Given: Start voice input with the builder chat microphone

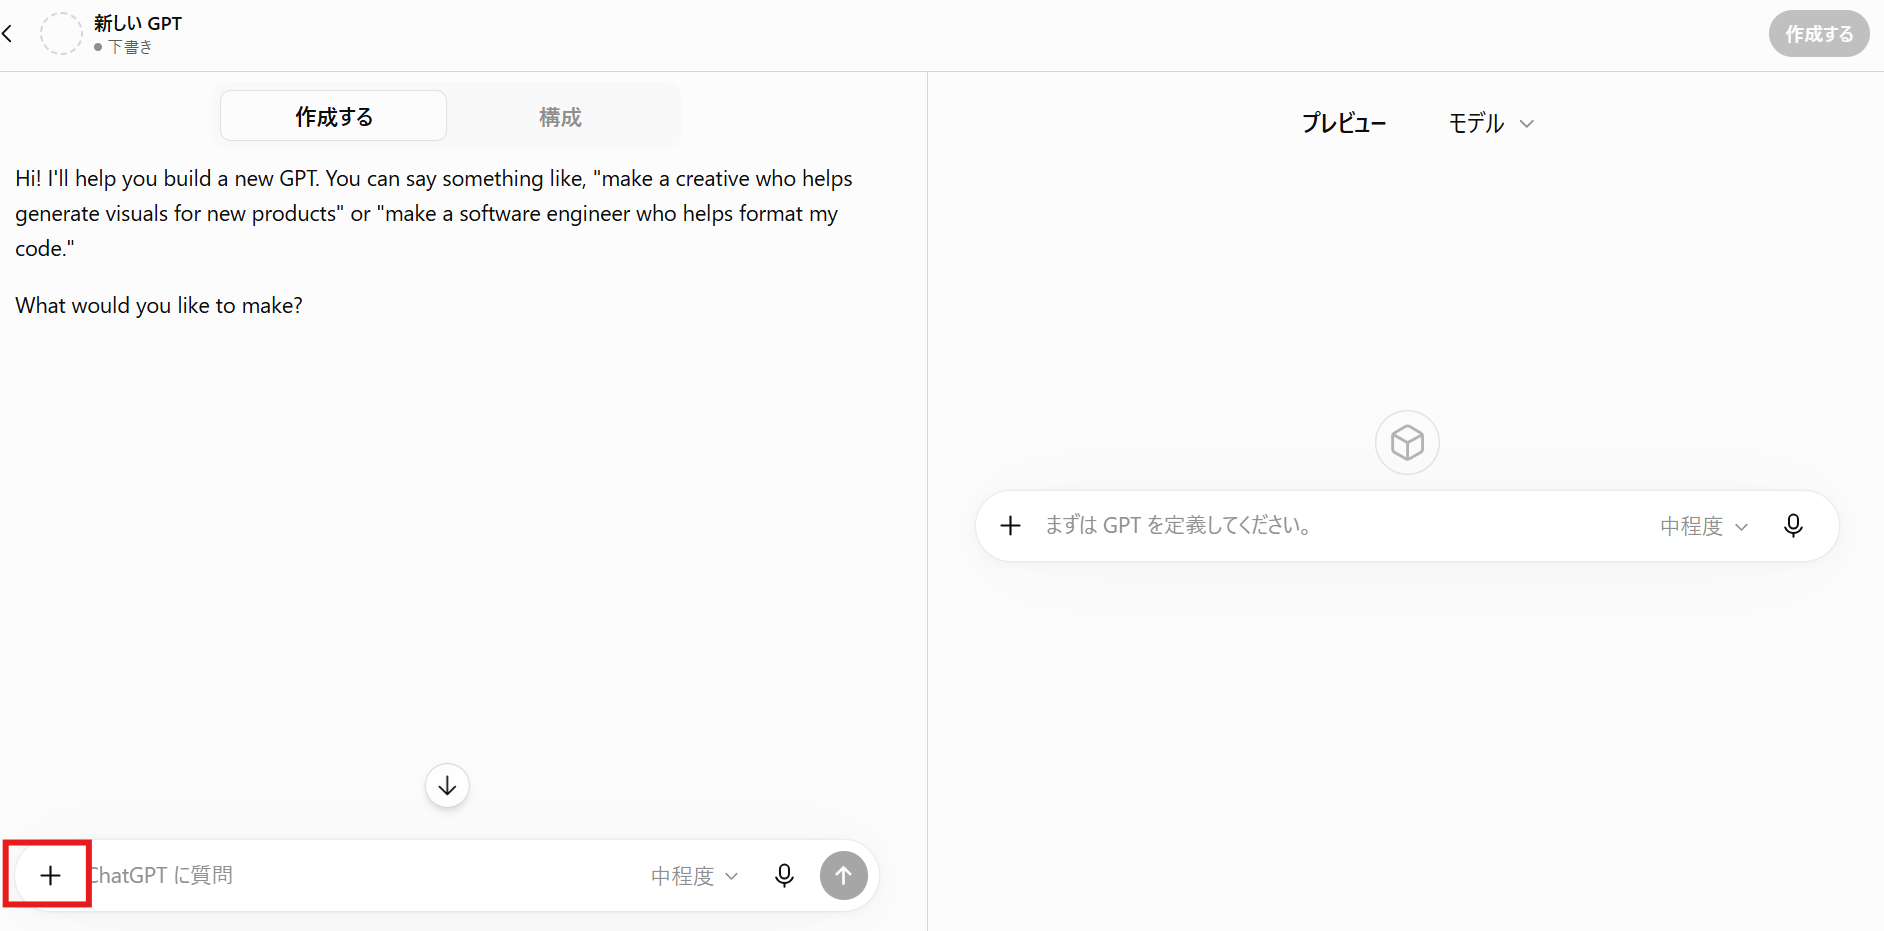Looking at the screenshot, I should click(x=785, y=875).
